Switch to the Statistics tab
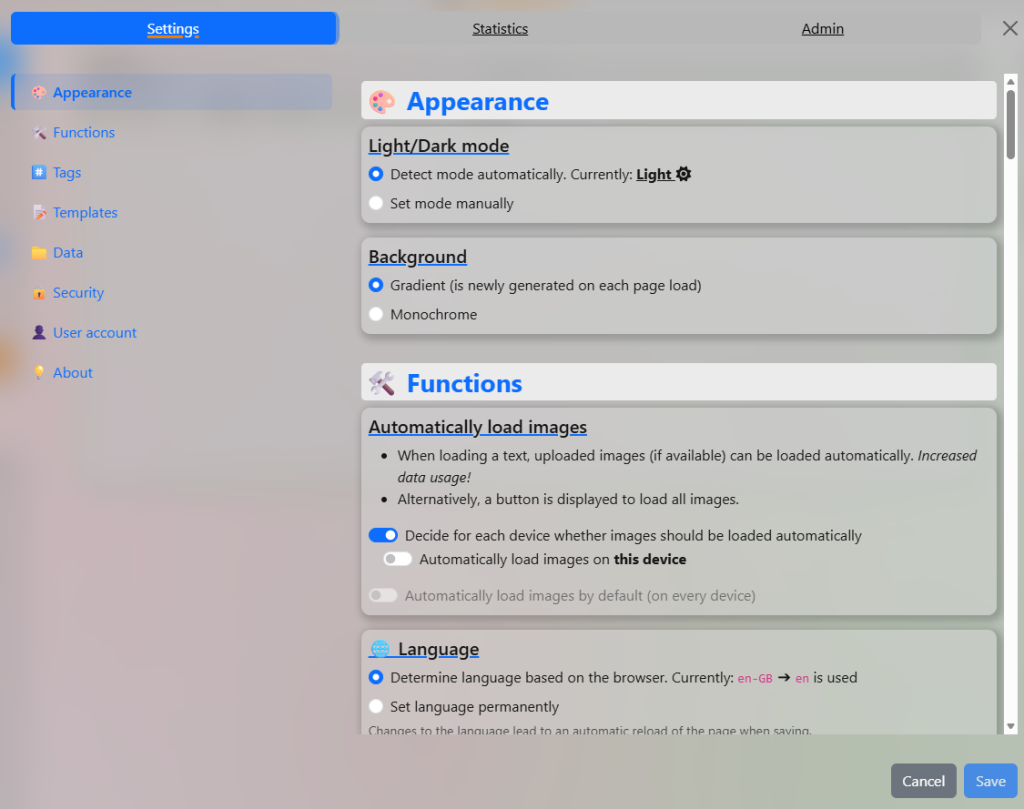Image resolution: width=1024 pixels, height=809 pixels. click(500, 29)
